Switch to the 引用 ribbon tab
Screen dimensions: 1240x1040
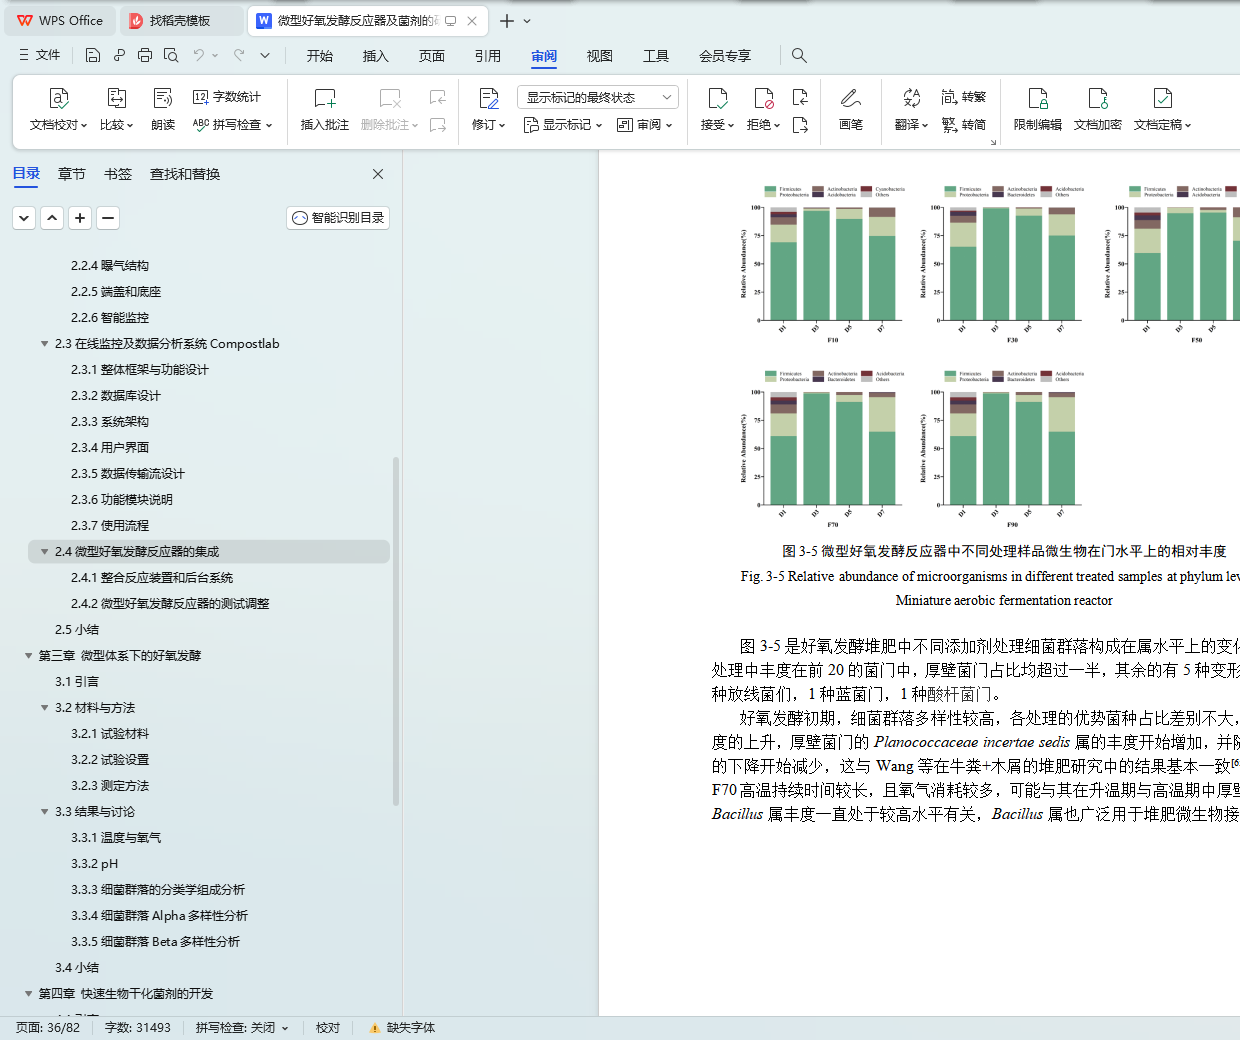(488, 56)
